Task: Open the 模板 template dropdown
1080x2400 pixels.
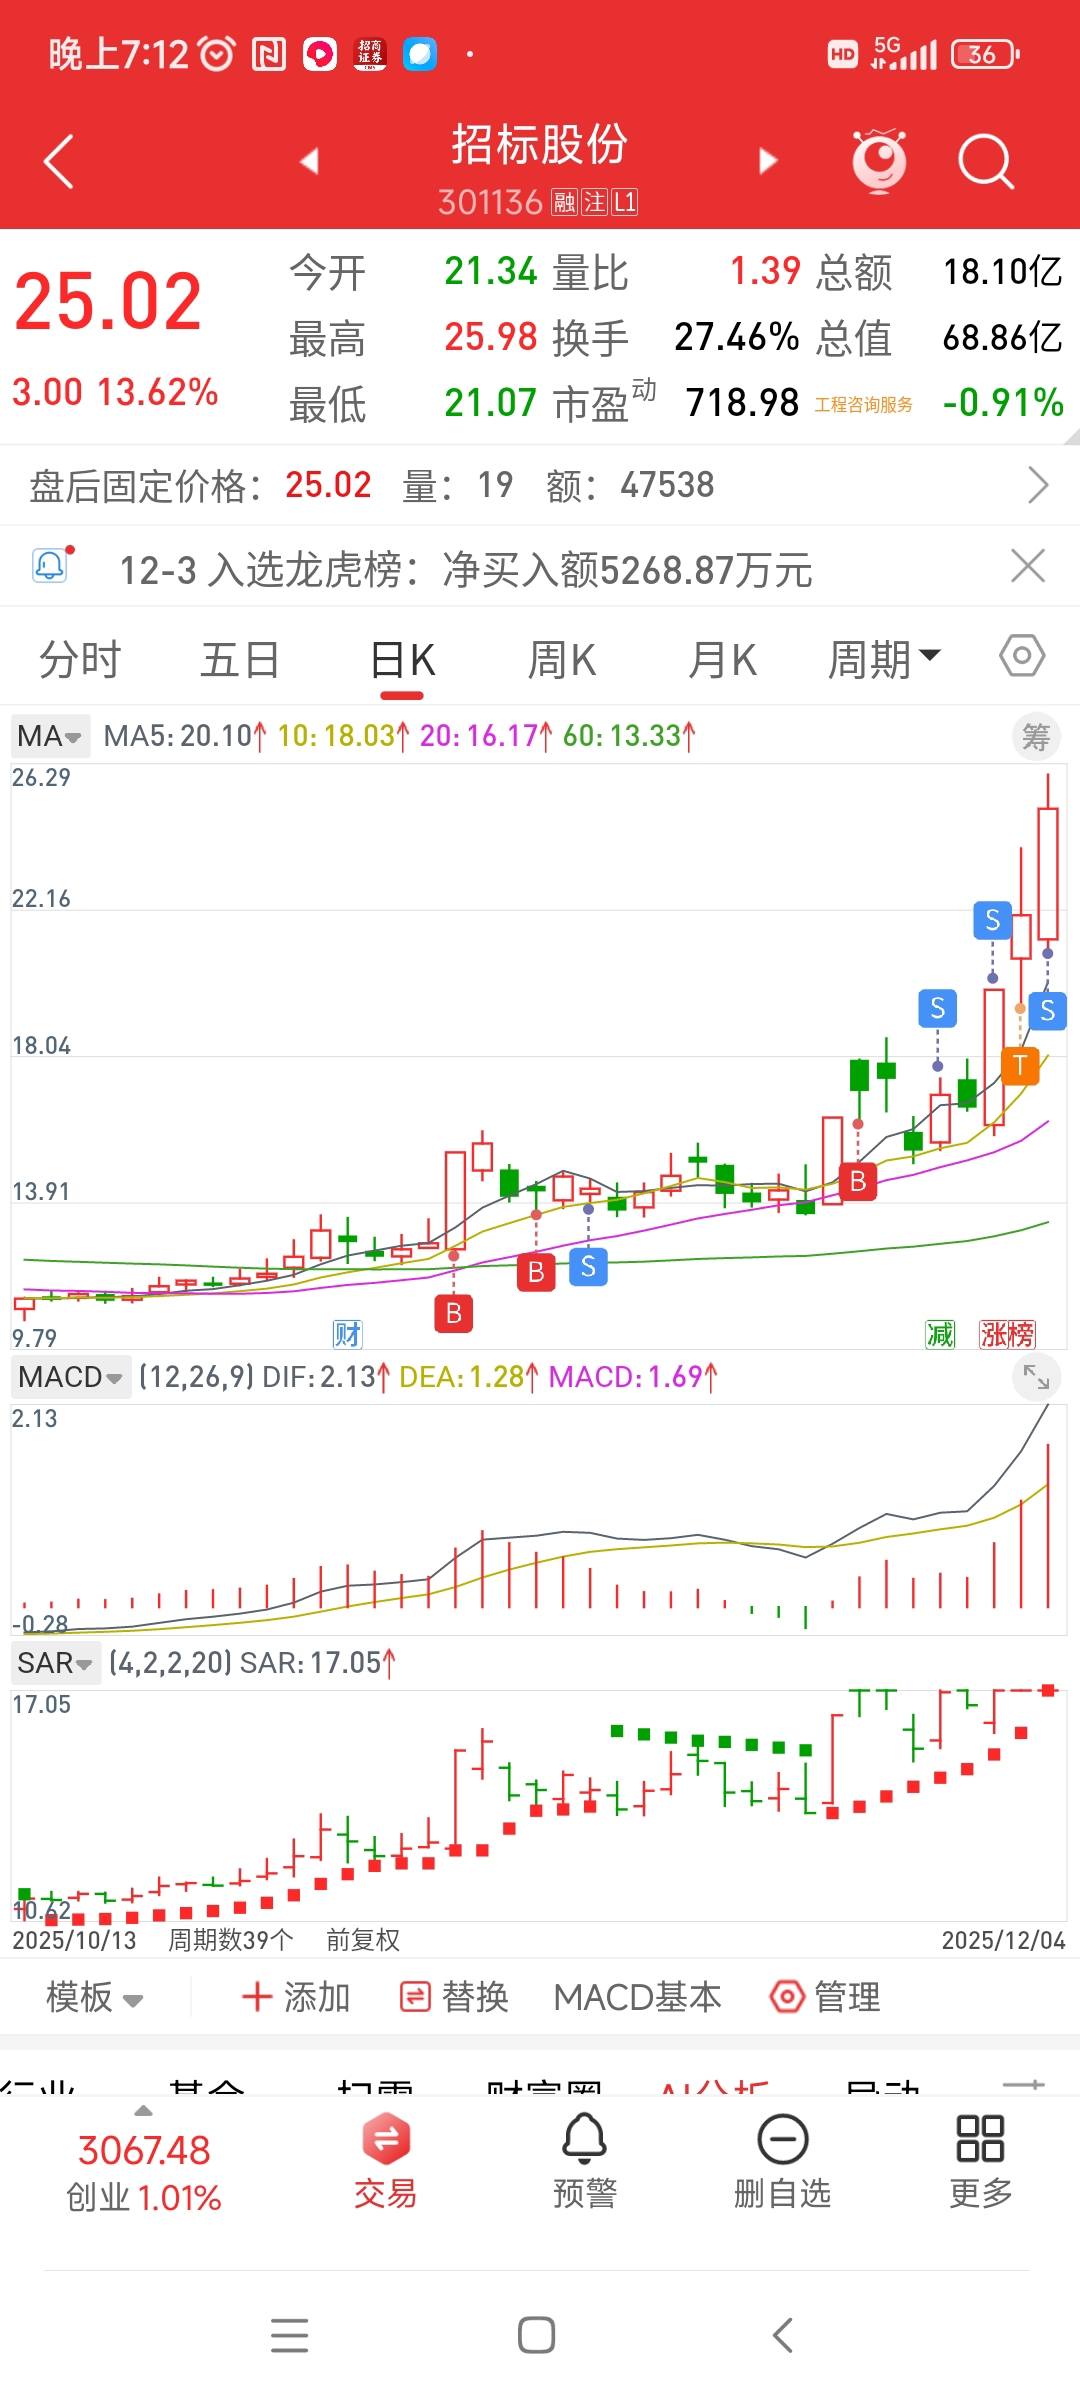Action: pyautogui.click(x=95, y=1997)
